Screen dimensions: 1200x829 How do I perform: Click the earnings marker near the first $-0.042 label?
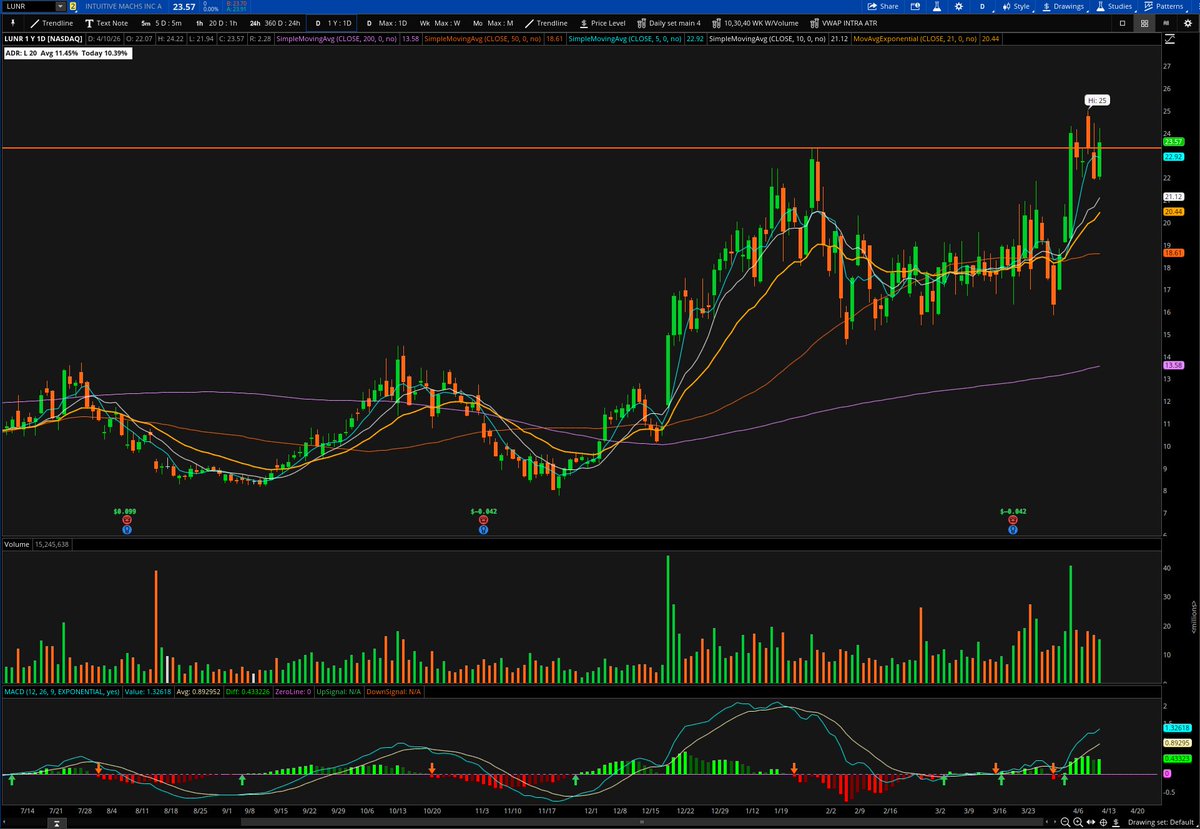[483, 520]
